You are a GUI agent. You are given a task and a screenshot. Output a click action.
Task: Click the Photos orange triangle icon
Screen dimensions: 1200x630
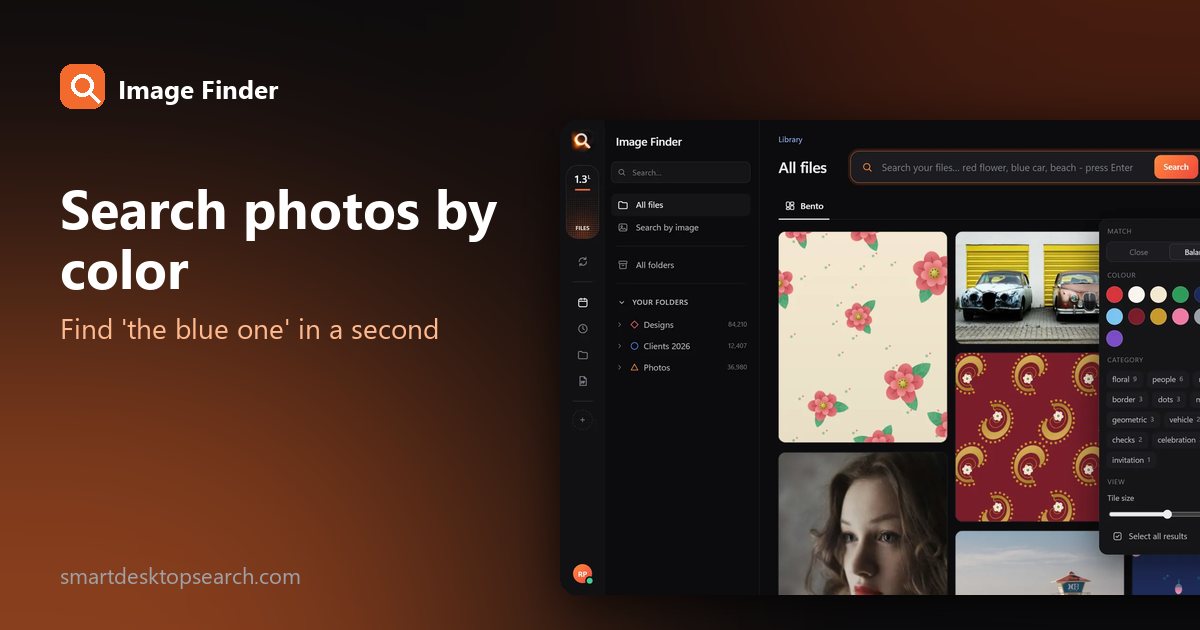(x=634, y=368)
